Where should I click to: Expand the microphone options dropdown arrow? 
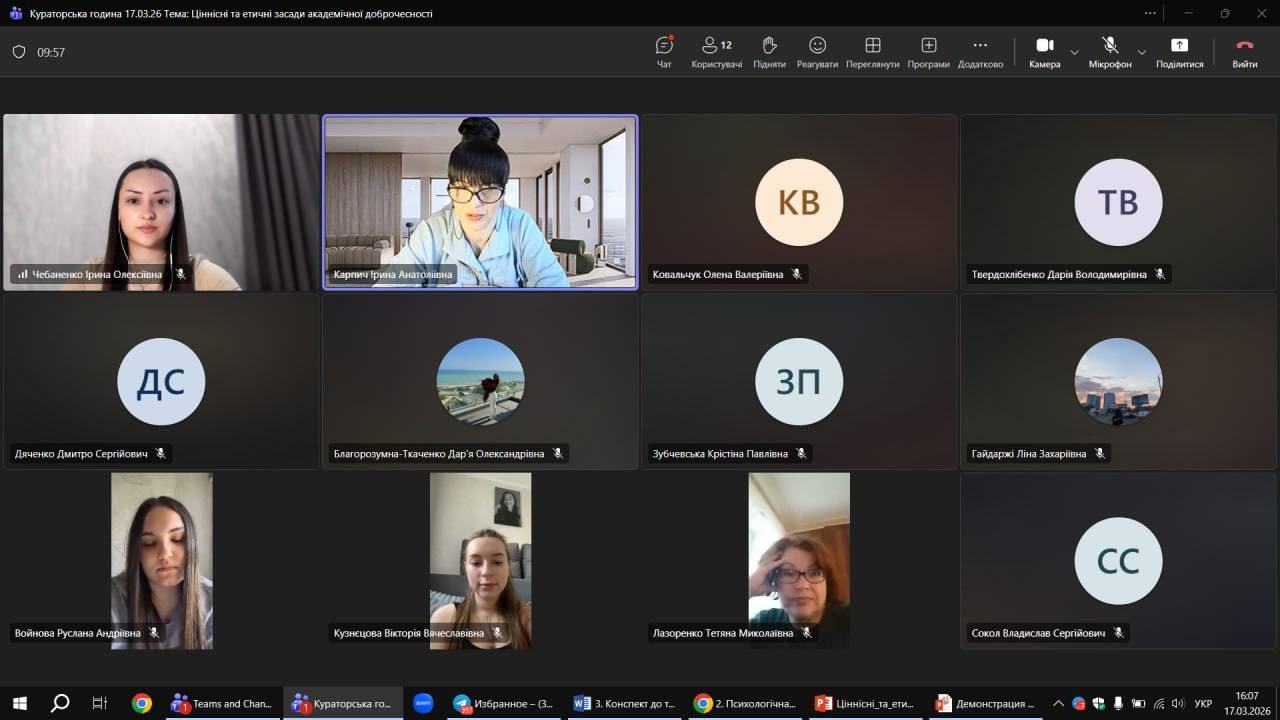[x=1142, y=52]
